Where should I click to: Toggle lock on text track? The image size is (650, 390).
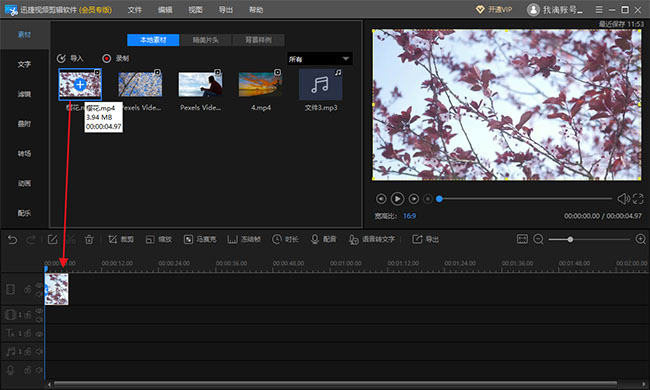28,333
